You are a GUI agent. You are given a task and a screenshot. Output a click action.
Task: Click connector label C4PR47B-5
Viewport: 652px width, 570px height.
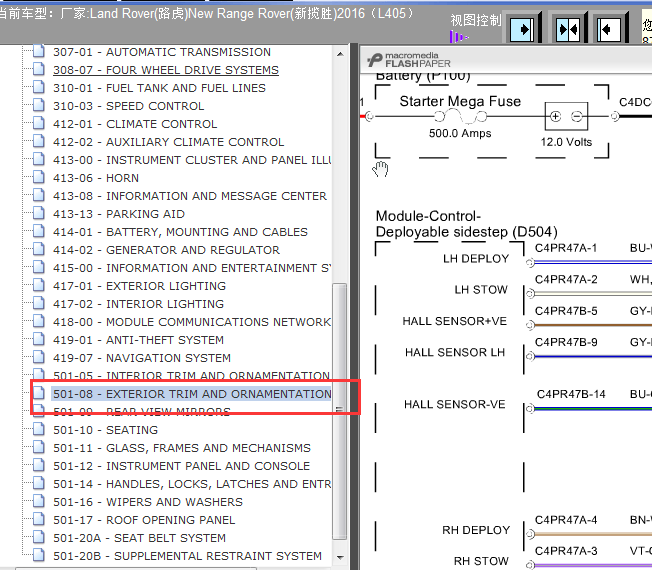pyautogui.click(x=566, y=311)
